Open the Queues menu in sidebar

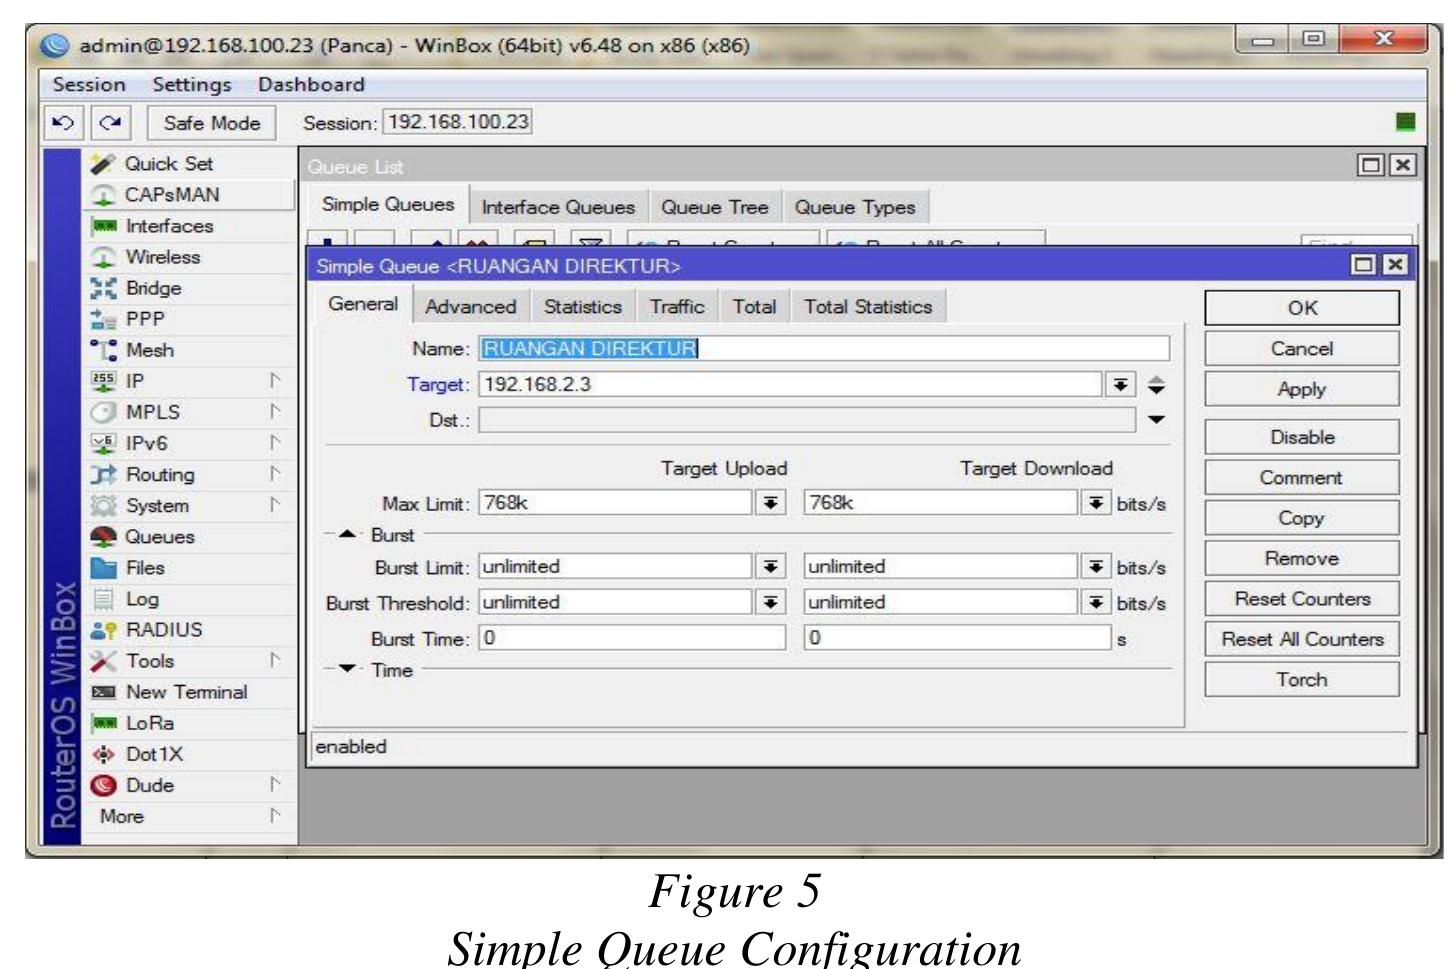coord(159,536)
